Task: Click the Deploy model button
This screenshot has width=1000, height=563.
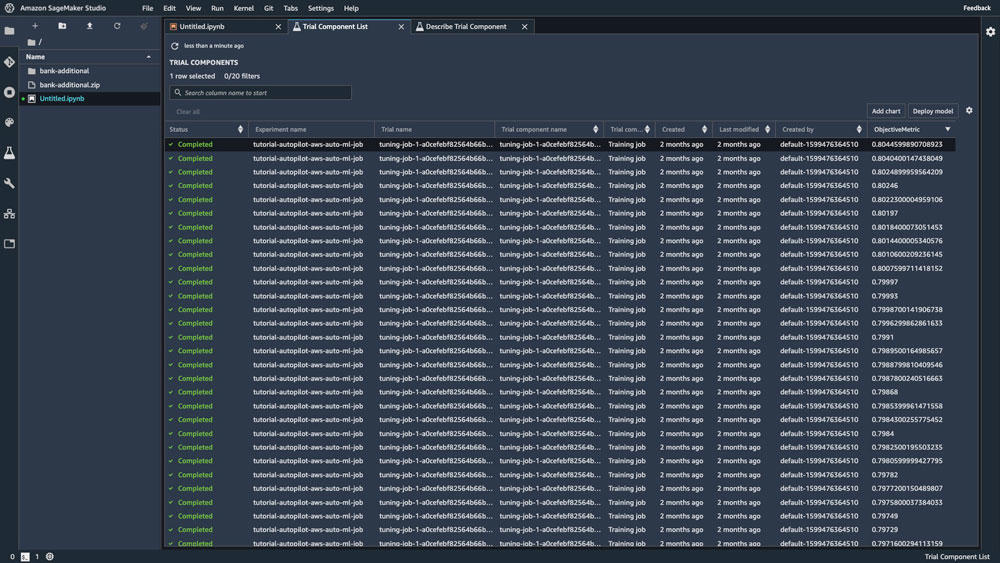Action: pos(933,111)
